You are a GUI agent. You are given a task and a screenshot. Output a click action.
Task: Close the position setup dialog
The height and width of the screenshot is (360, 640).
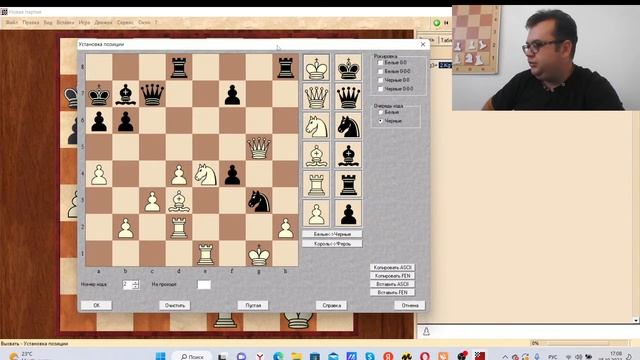click(423, 44)
